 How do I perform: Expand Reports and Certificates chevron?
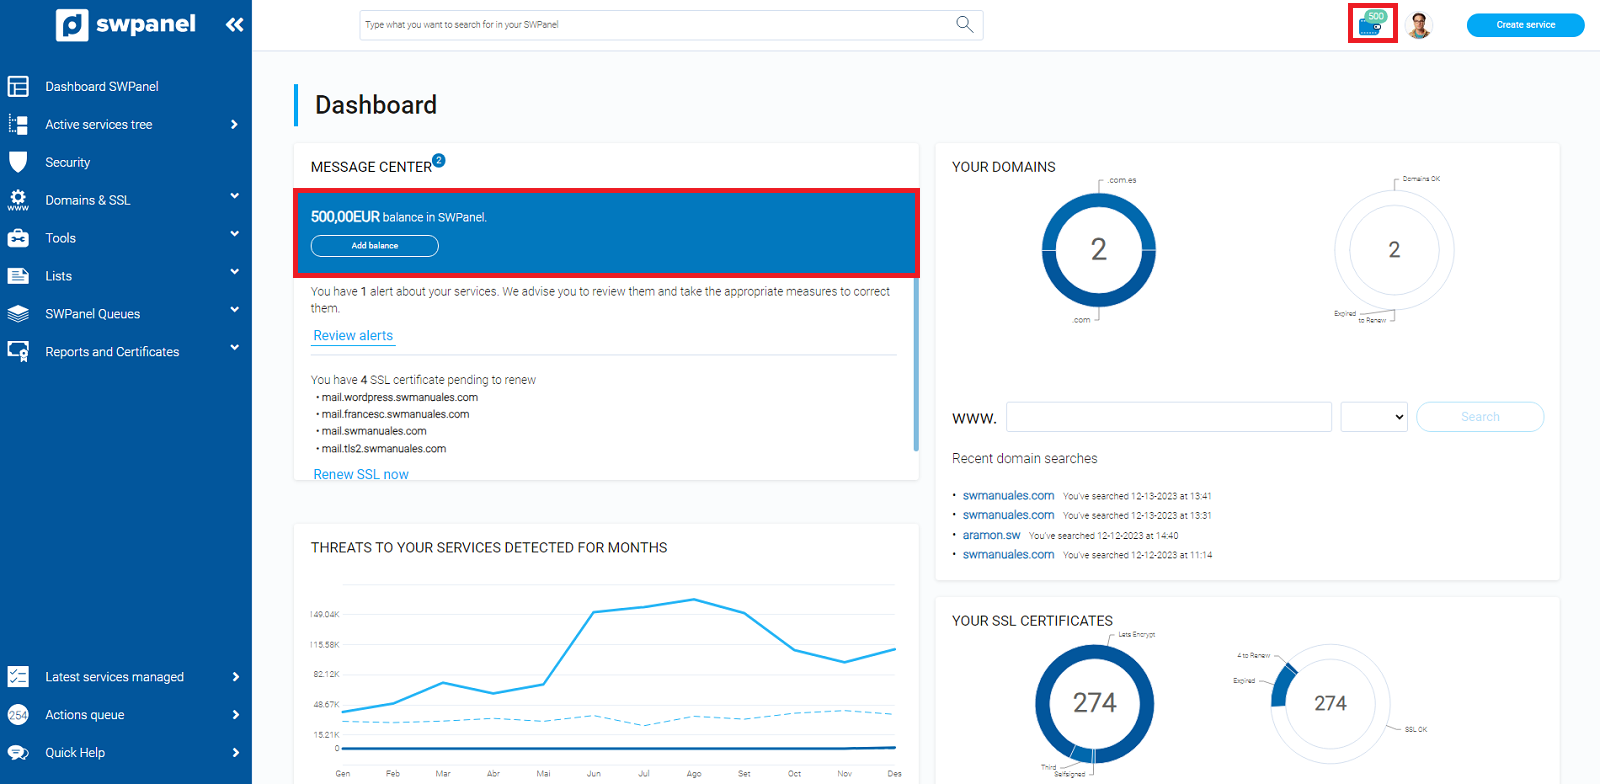(234, 348)
